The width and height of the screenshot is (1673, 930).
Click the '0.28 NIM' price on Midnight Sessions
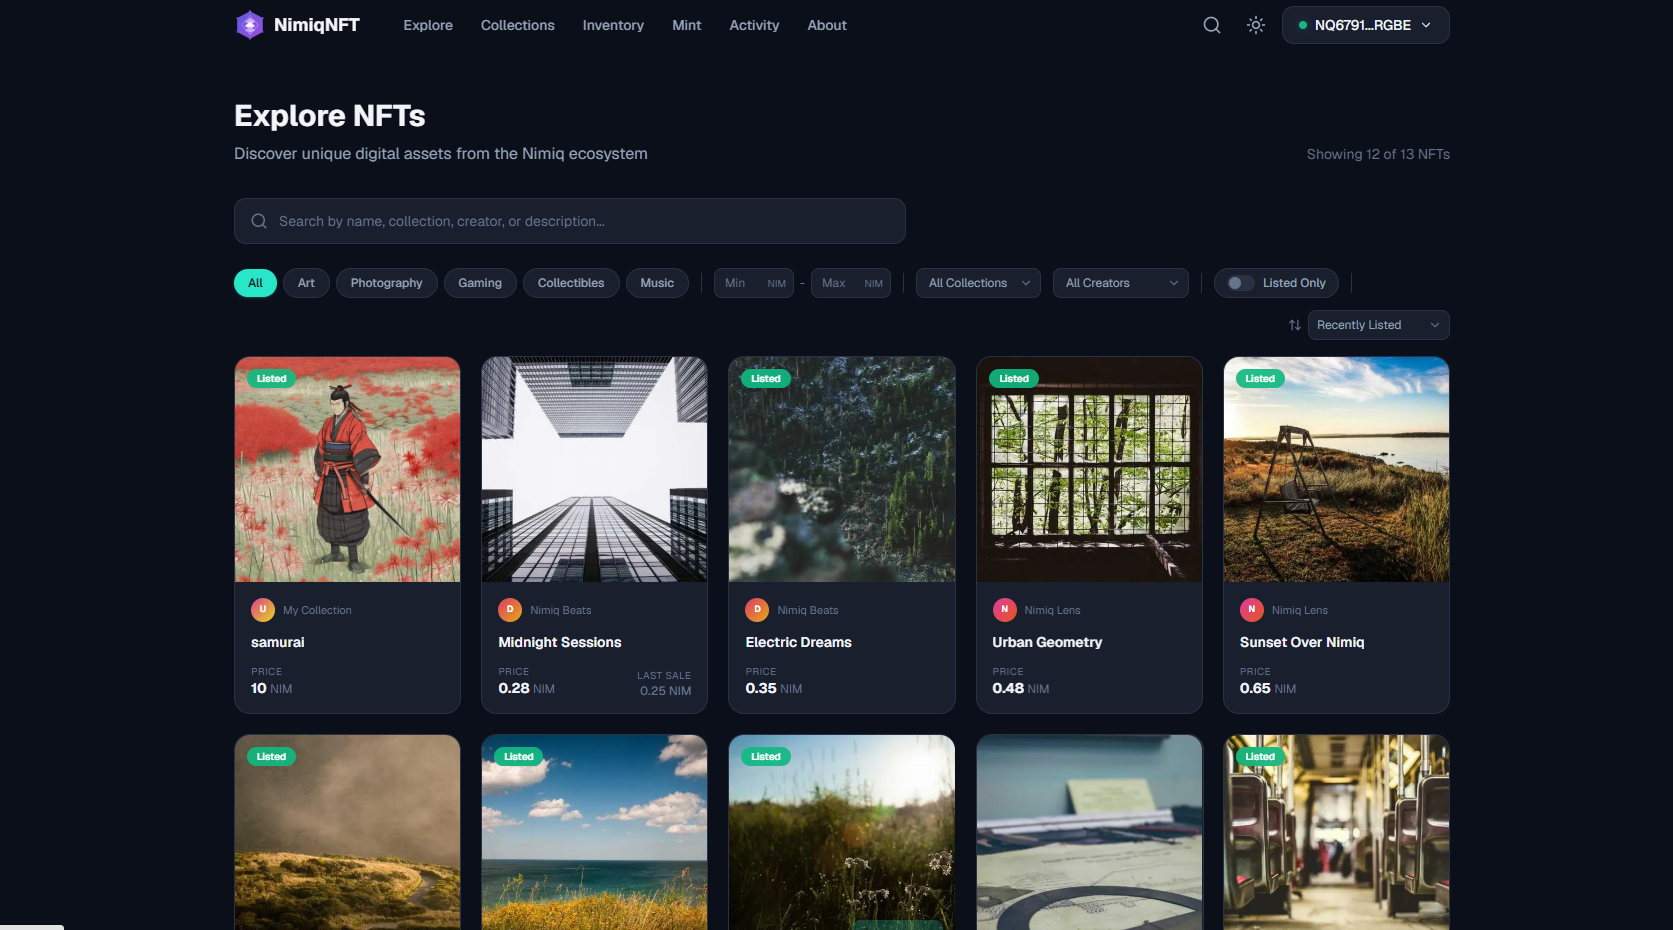(x=526, y=688)
